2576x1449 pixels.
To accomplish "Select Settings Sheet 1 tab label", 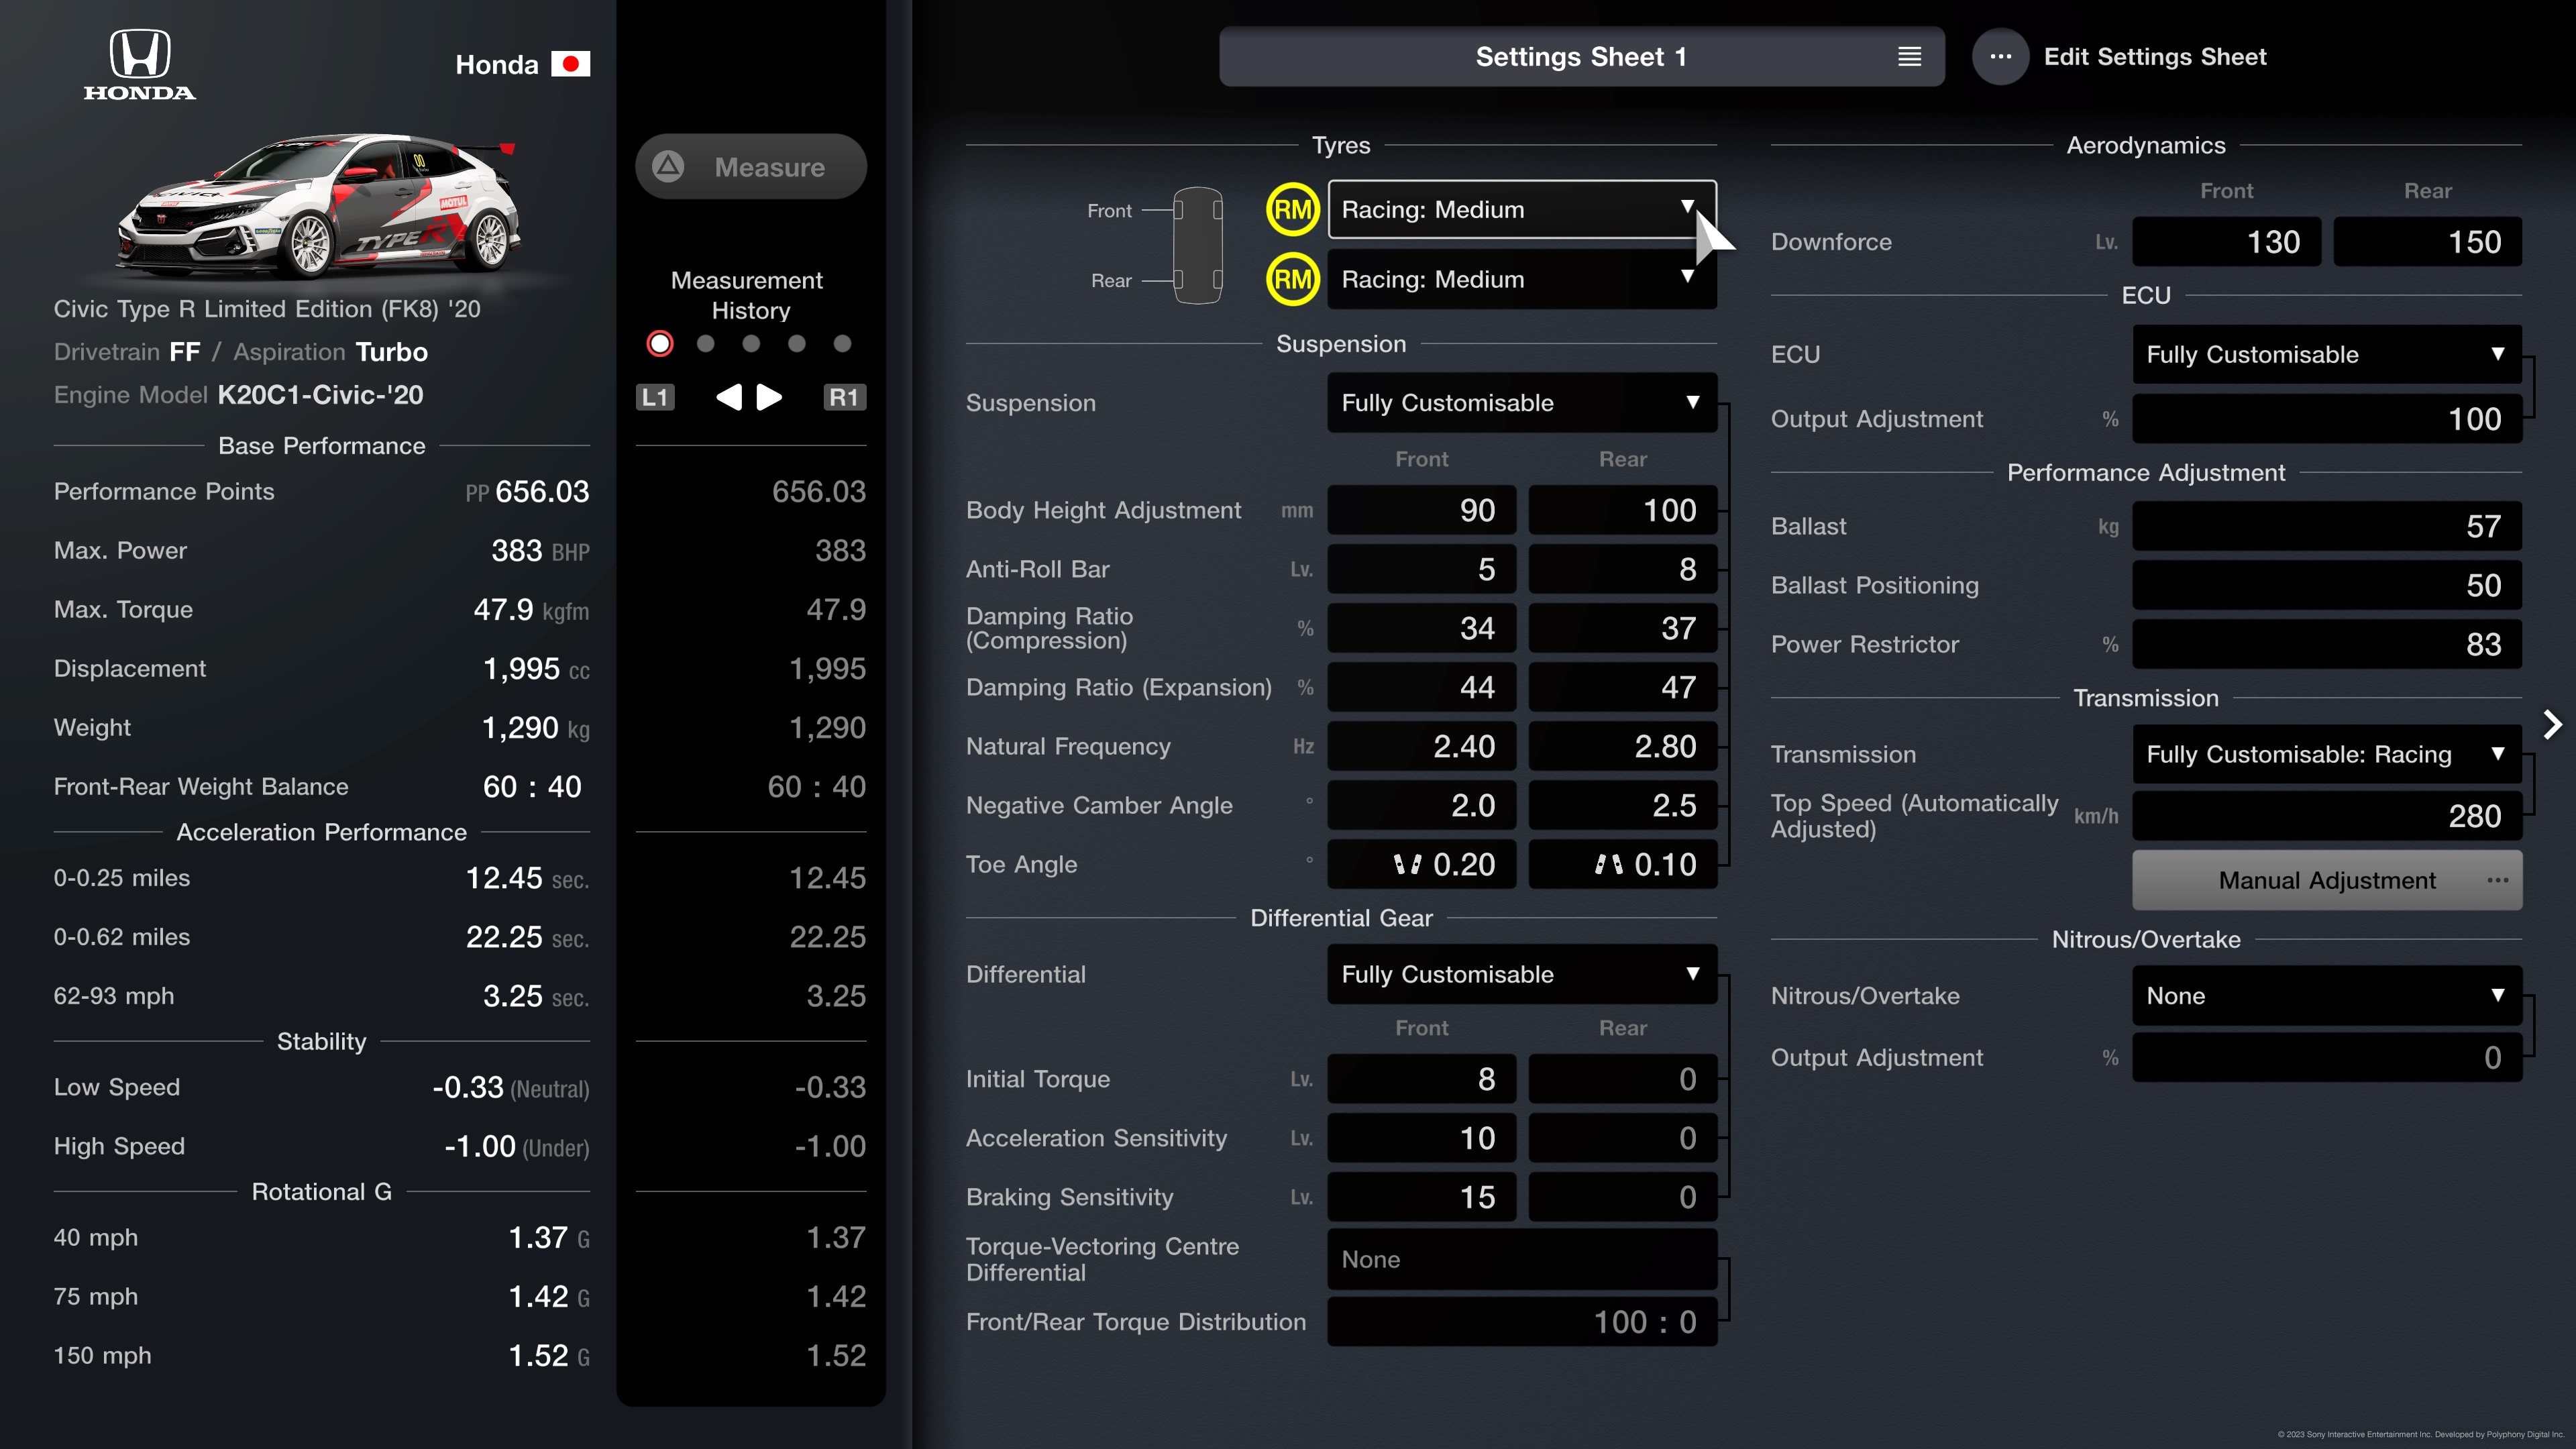I will click(x=1580, y=56).
